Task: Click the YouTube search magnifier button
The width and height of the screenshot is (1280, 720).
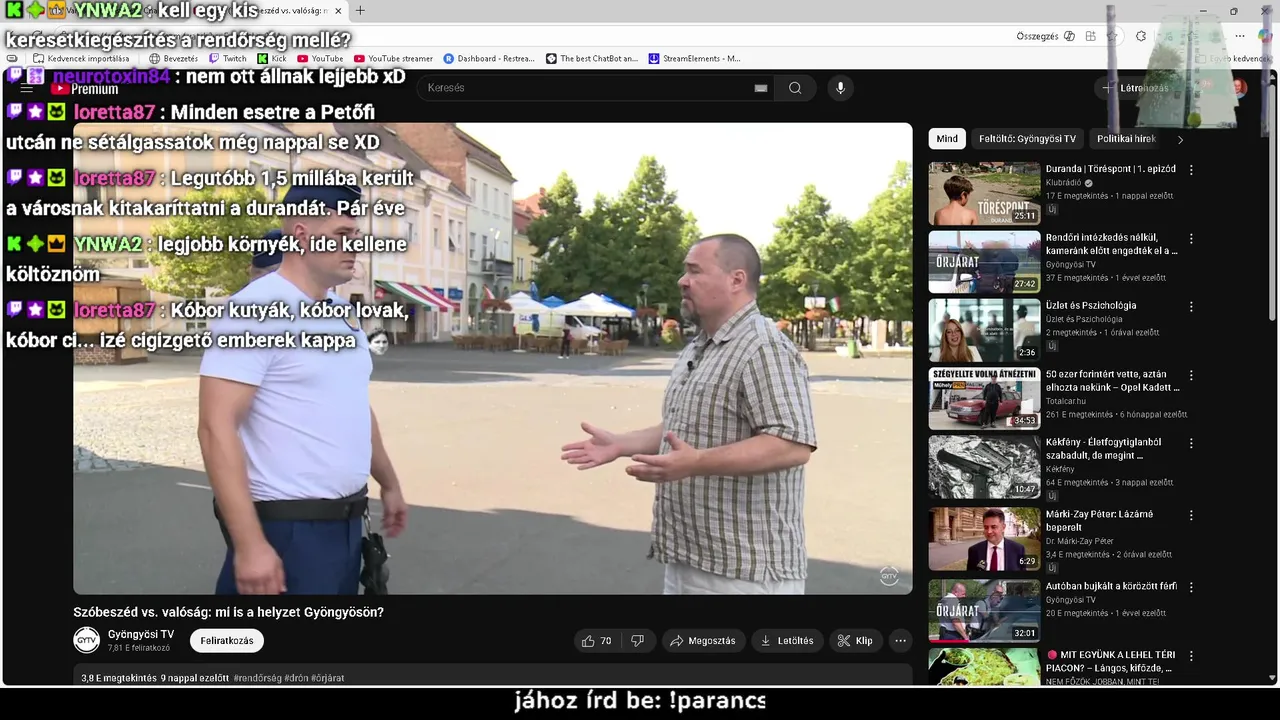Action: 795,88
